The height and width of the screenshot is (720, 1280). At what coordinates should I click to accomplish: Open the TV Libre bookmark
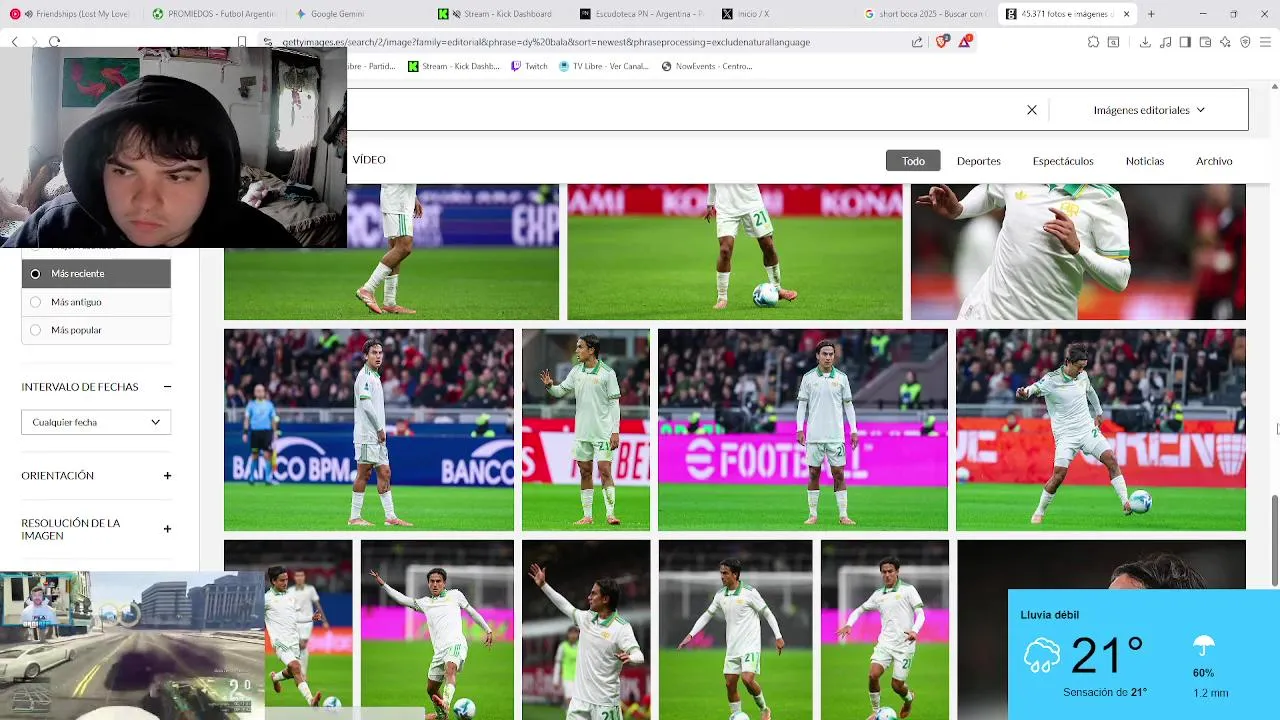click(x=604, y=66)
